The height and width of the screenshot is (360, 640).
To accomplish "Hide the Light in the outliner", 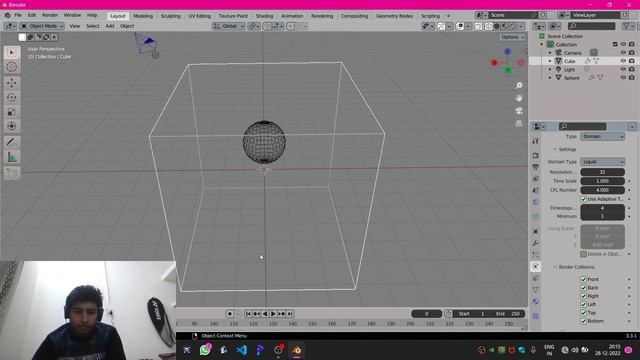I will pyautogui.click(x=623, y=69).
